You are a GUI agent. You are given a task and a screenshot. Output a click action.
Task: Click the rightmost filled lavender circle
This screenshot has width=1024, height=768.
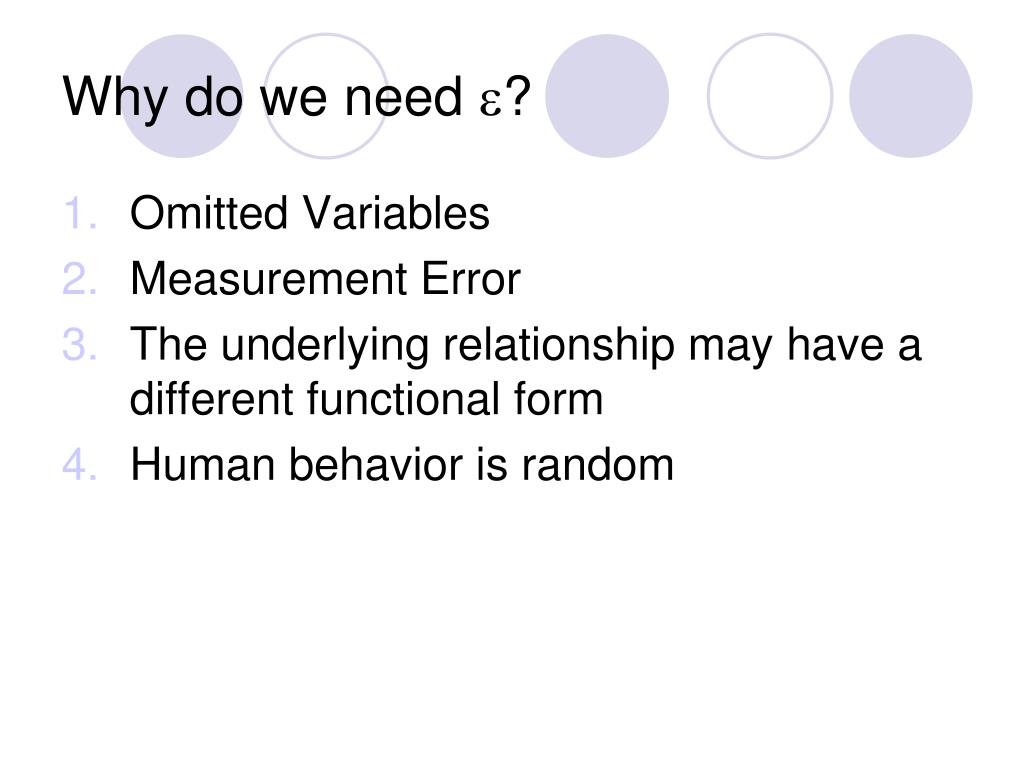tap(910, 96)
